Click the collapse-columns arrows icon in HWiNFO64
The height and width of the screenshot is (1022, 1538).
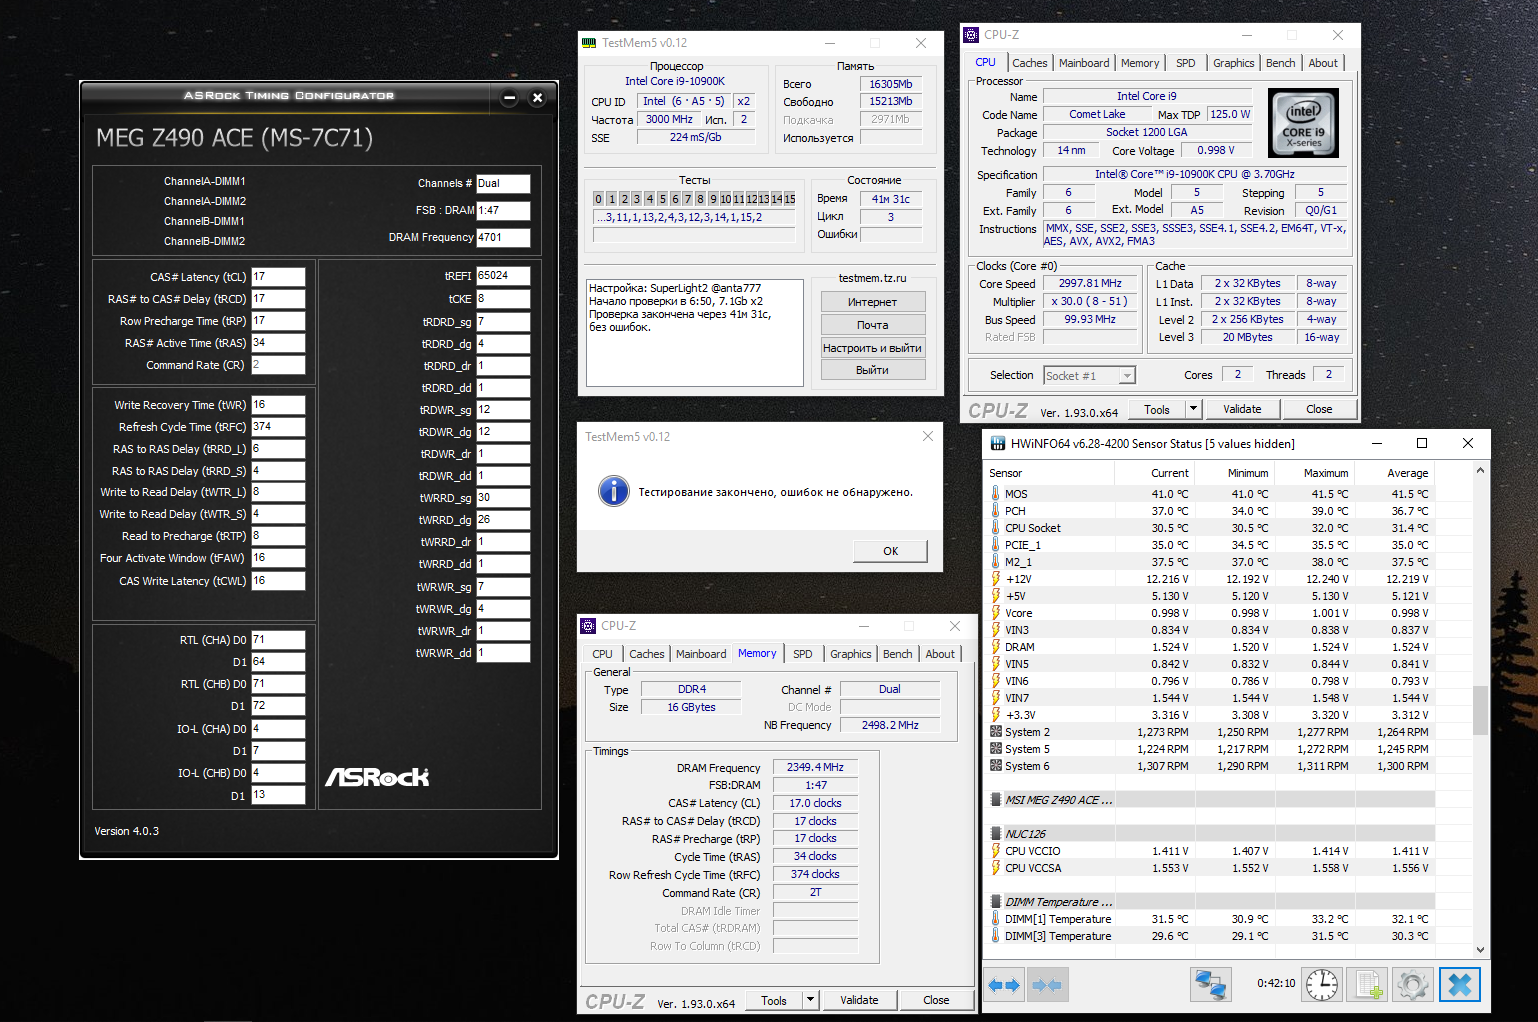pos(1047,985)
